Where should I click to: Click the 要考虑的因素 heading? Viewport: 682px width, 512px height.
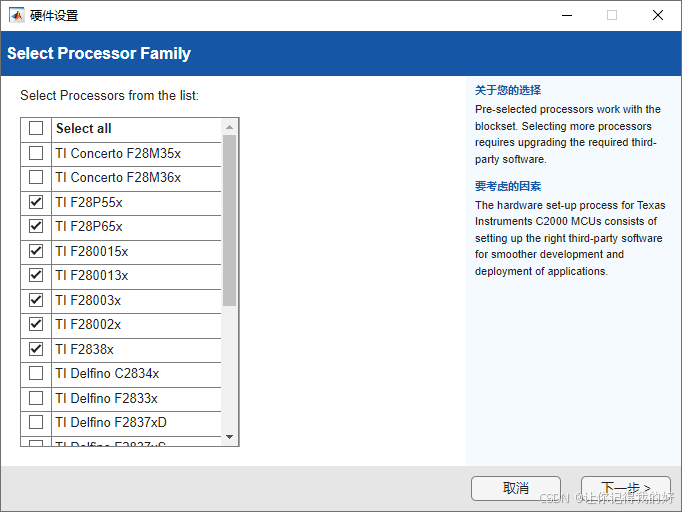(x=508, y=186)
